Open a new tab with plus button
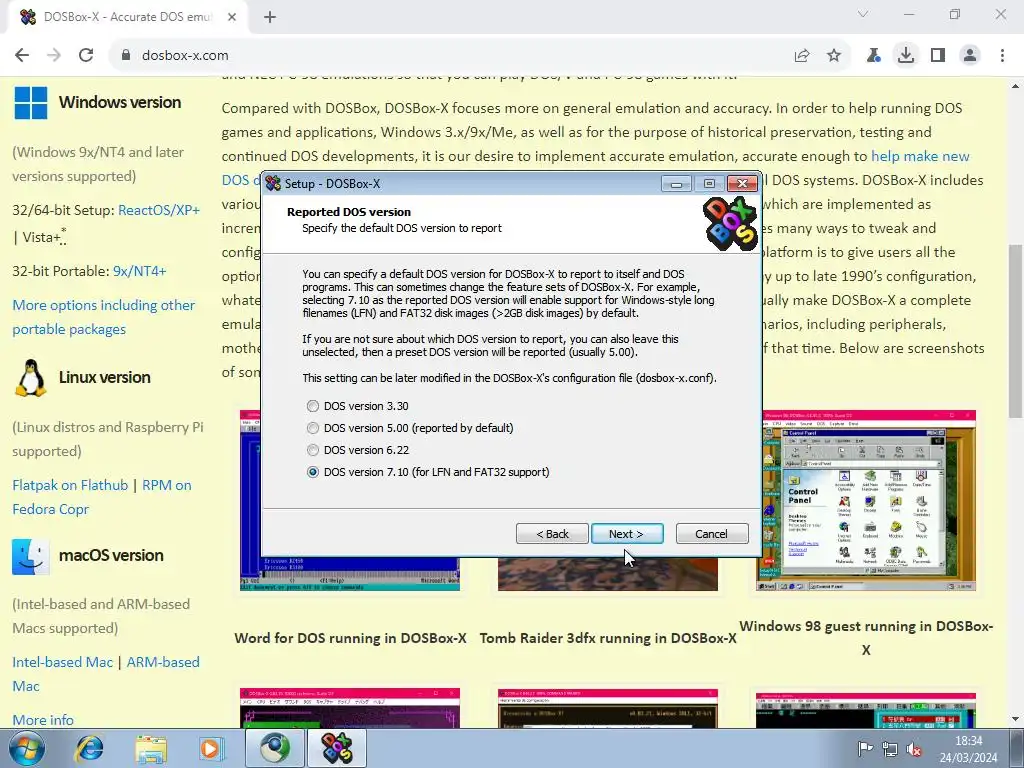Screen dimensions: 1024x768 270,17
